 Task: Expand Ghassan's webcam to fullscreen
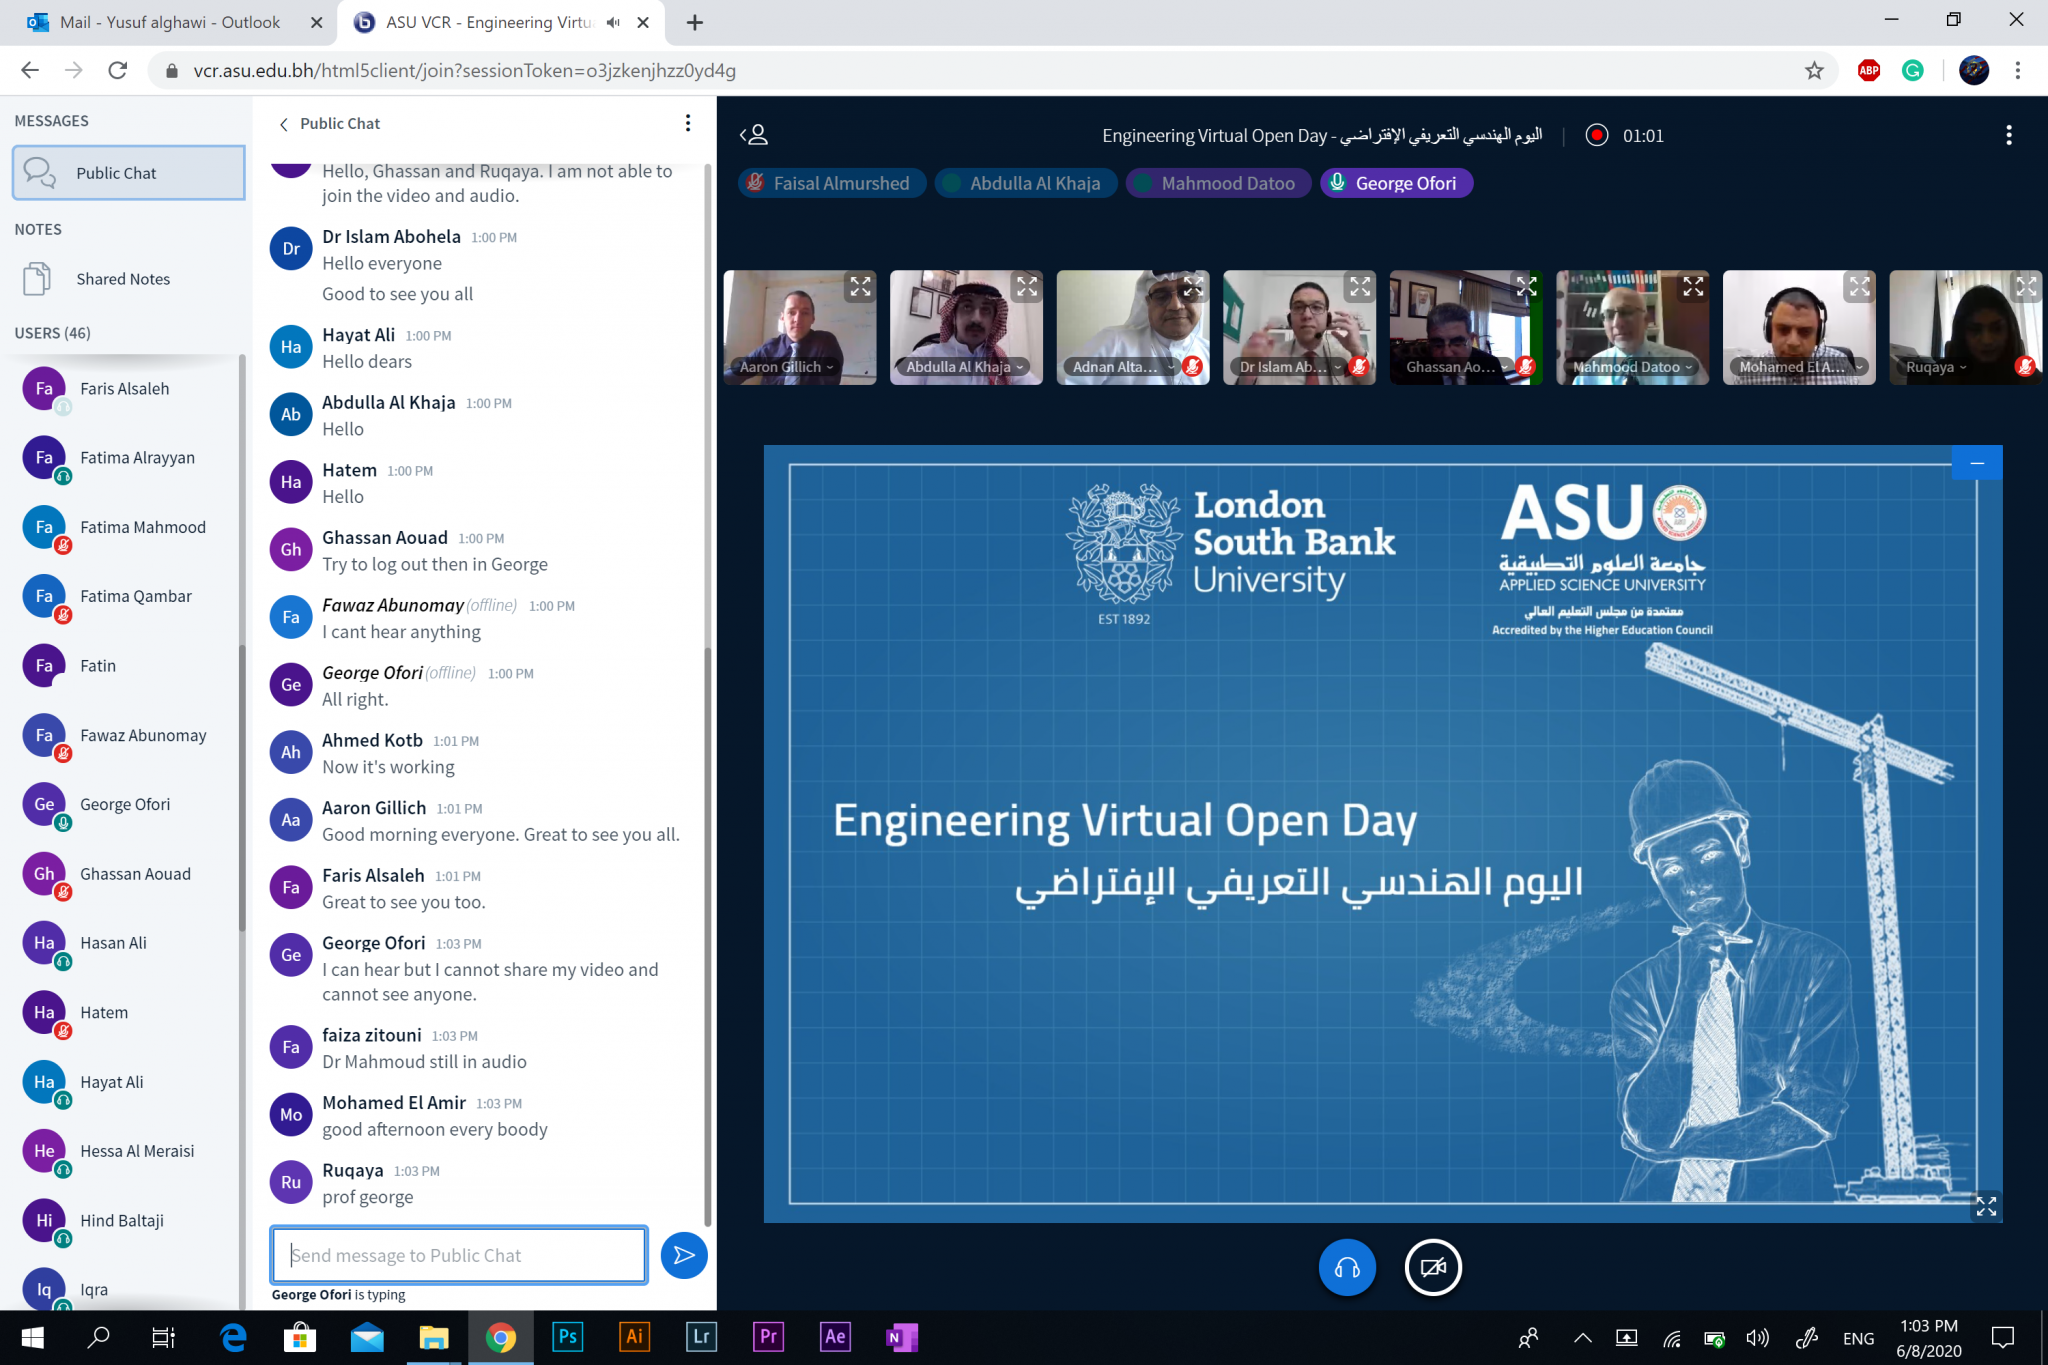(x=1526, y=287)
